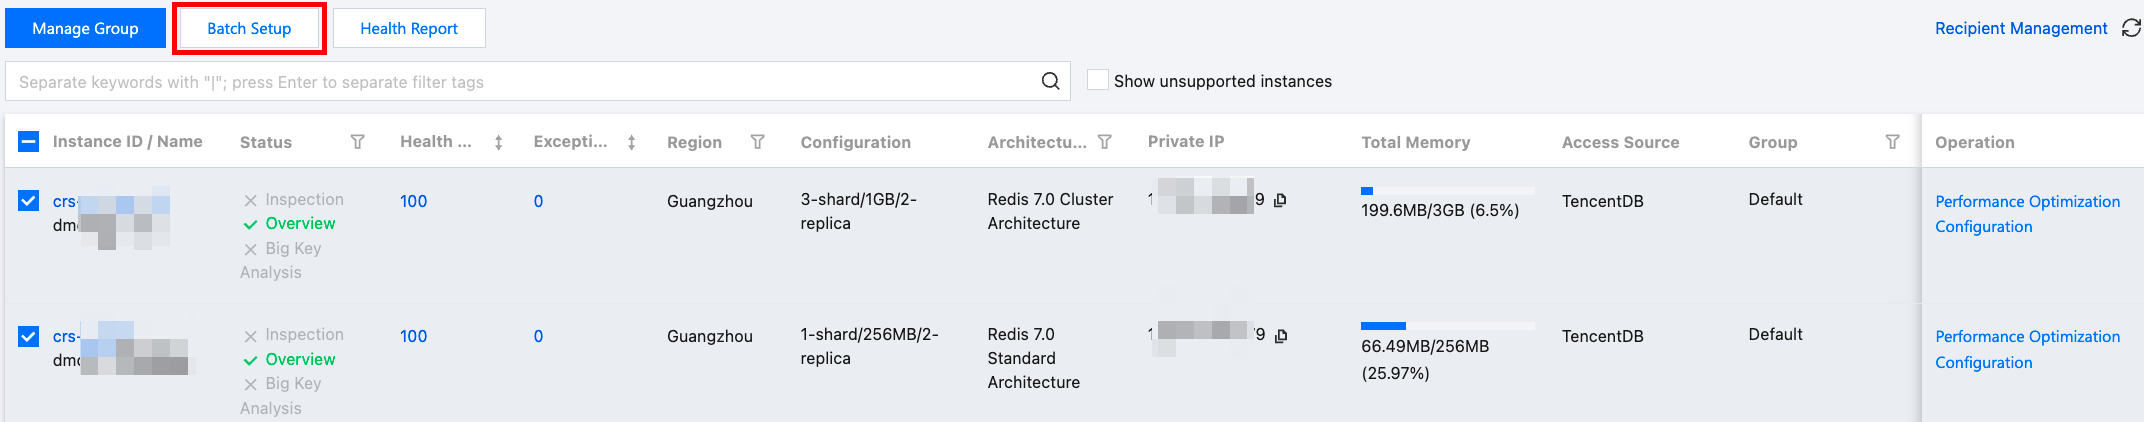Open the Status column filter

point(357,142)
